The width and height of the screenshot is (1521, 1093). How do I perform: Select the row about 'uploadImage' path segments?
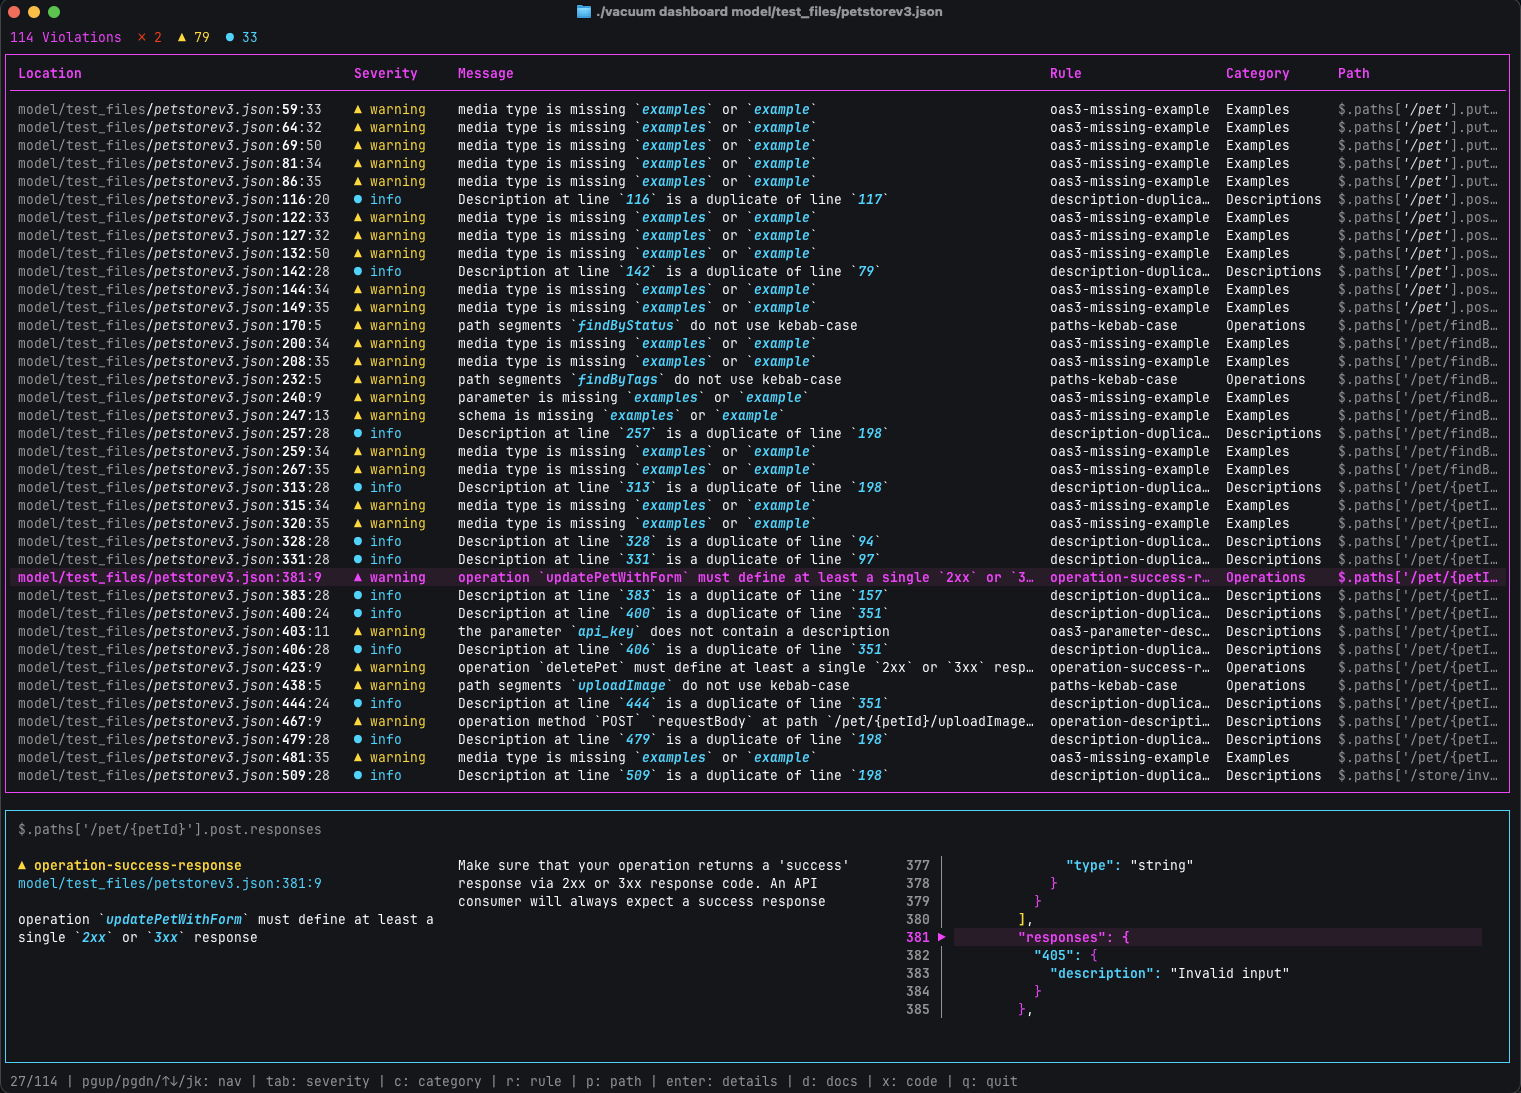tap(758, 686)
